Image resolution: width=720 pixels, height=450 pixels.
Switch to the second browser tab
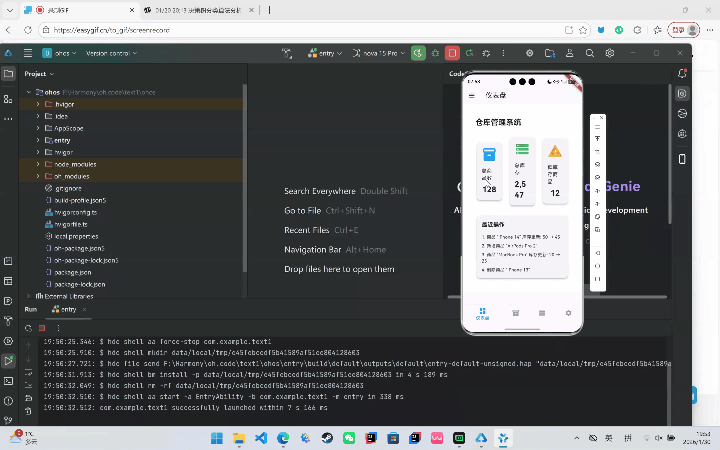tap(198, 10)
